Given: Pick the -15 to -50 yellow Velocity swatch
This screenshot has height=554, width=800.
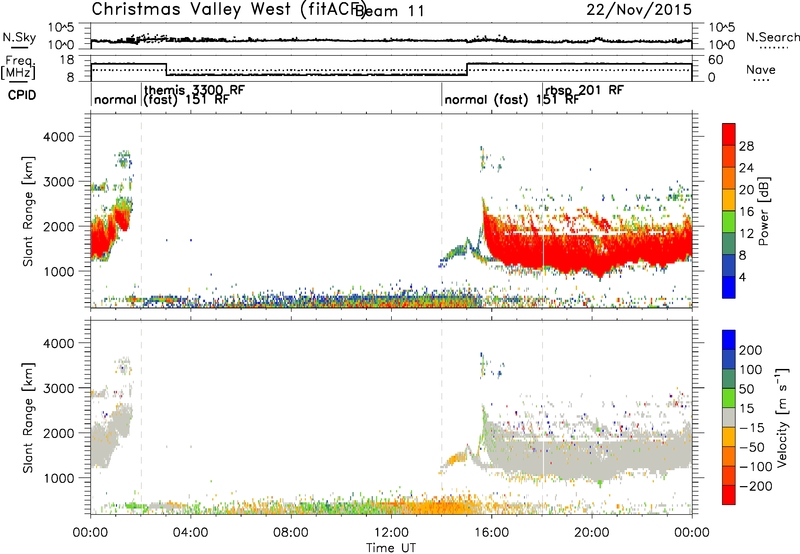Looking at the screenshot, I should pyautogui.click(x=729, y=437).
